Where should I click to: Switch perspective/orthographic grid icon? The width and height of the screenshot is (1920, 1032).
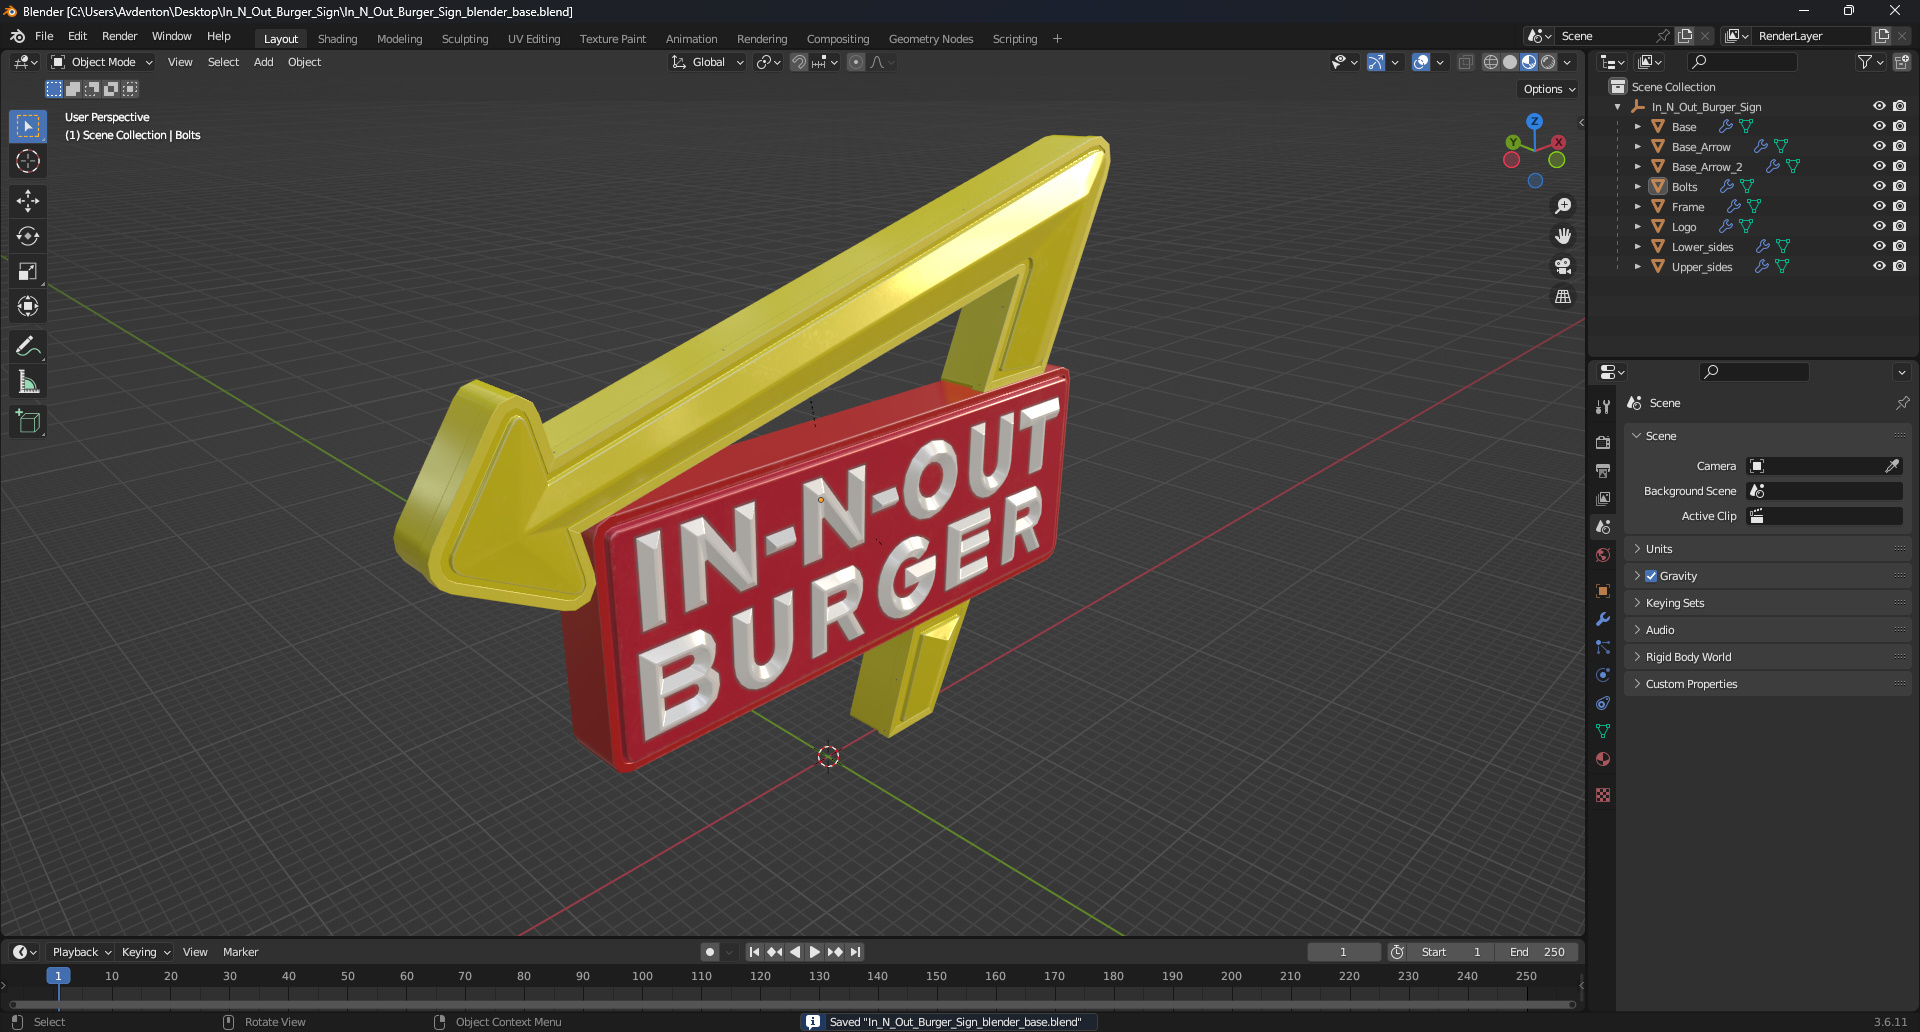pyautogui.click(x=1563, y=296)
